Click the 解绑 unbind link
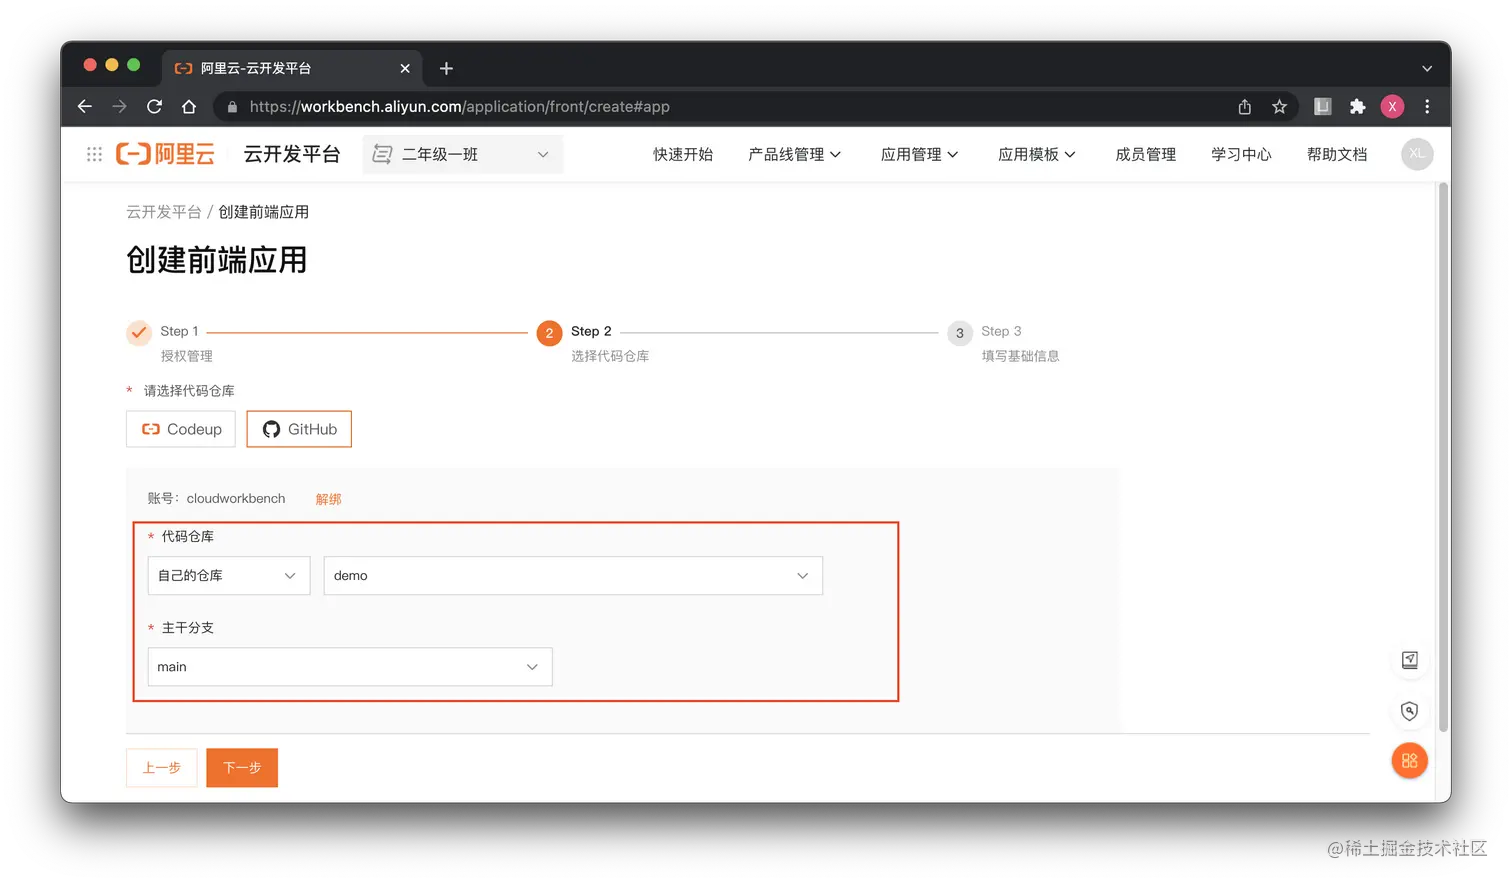 click(328, 499)
